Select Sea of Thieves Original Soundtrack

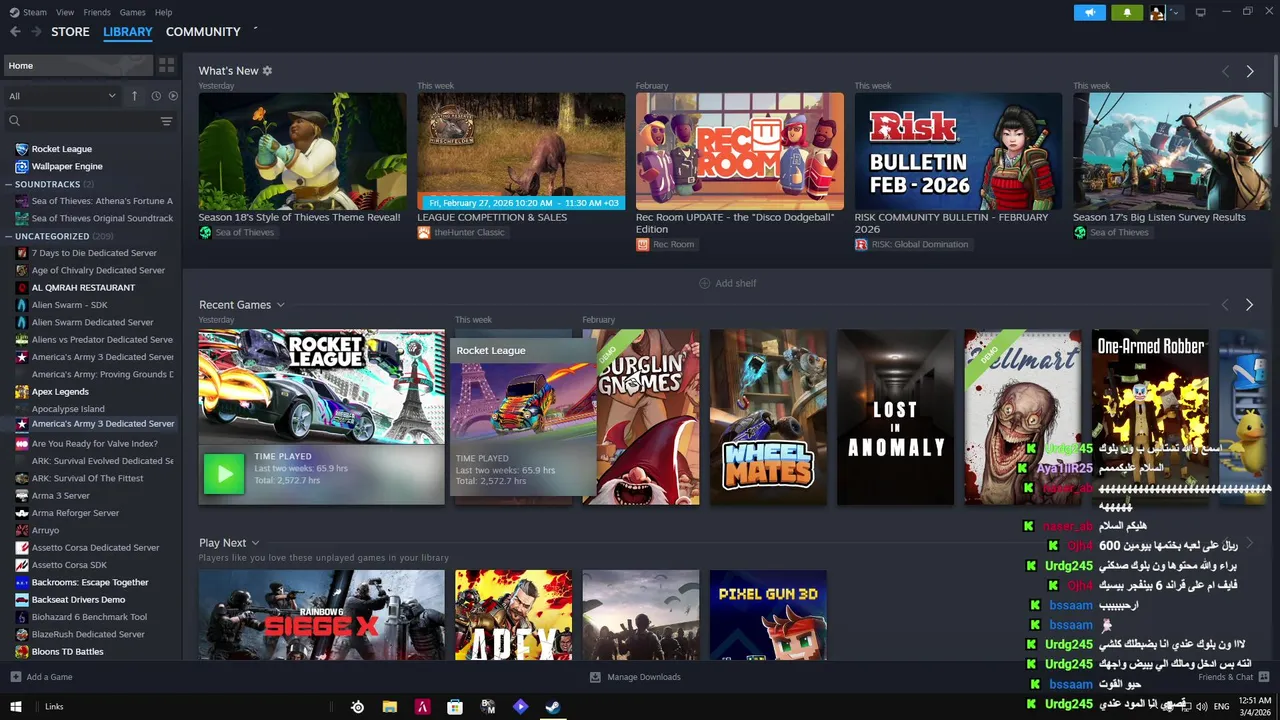tap(102, 218)
